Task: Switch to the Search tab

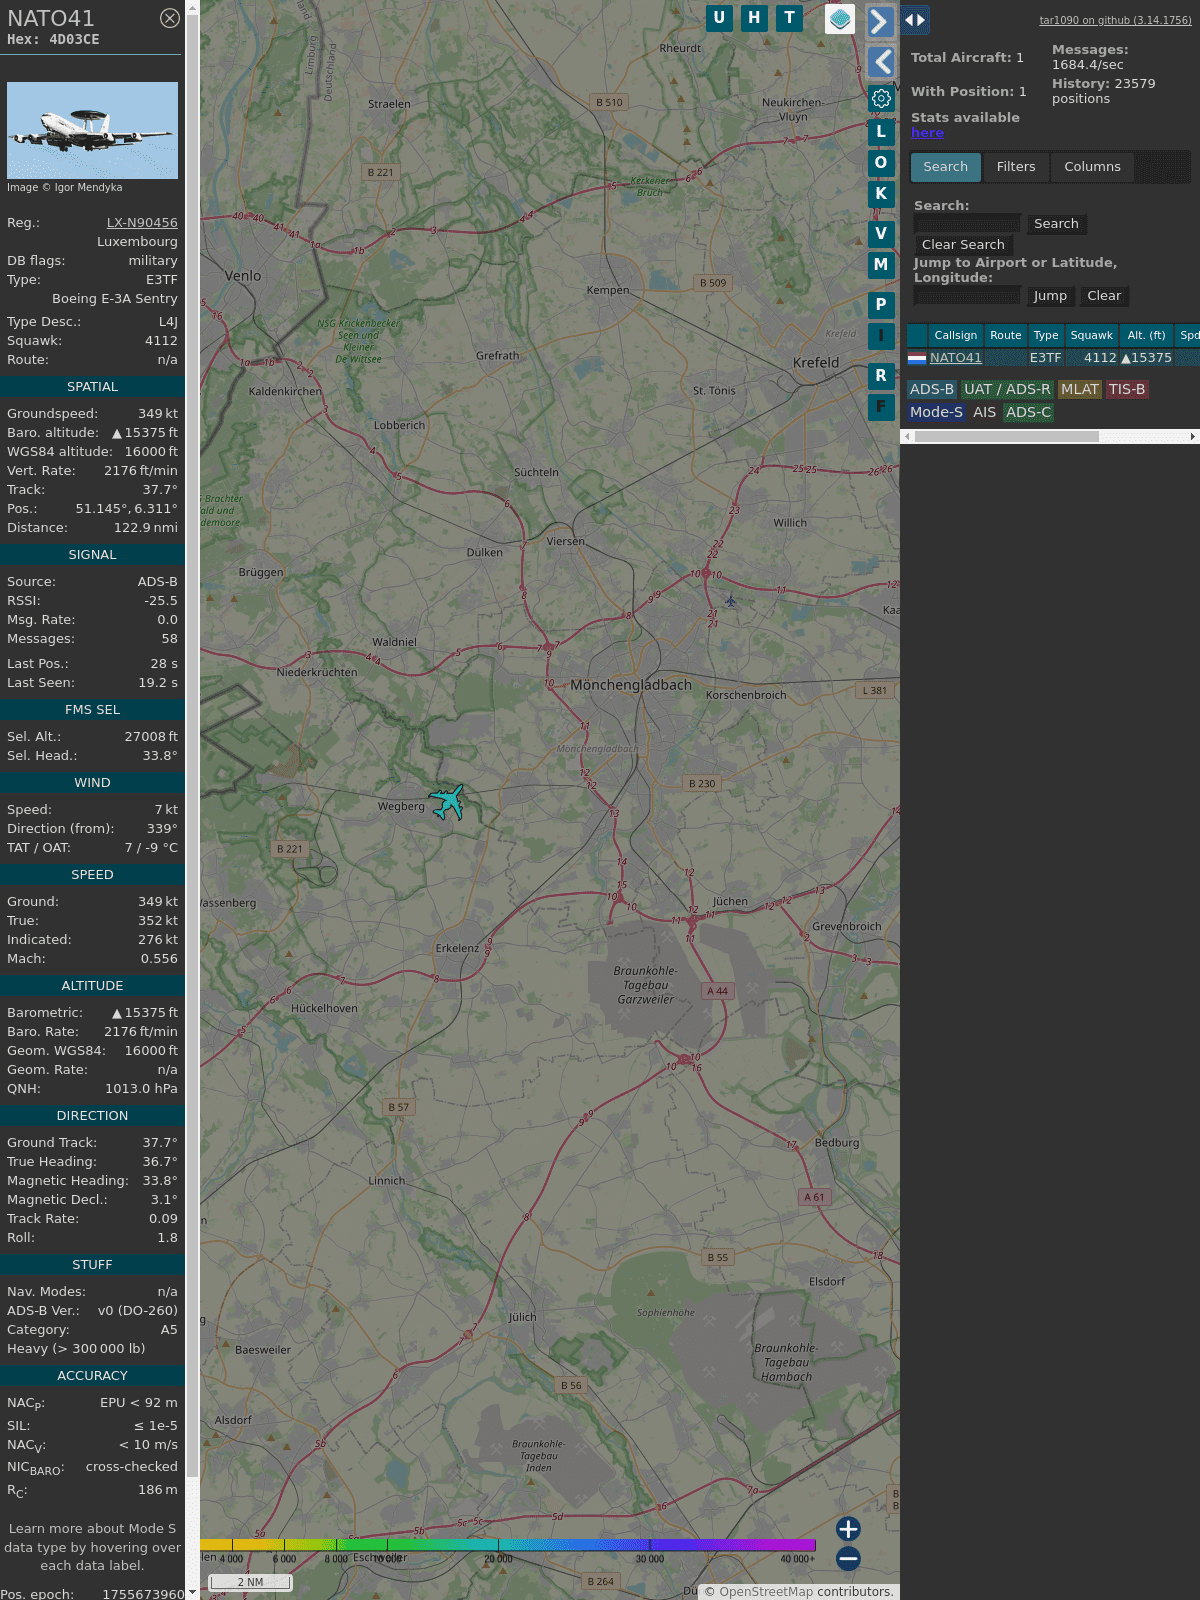Action: tap(945, 167)
